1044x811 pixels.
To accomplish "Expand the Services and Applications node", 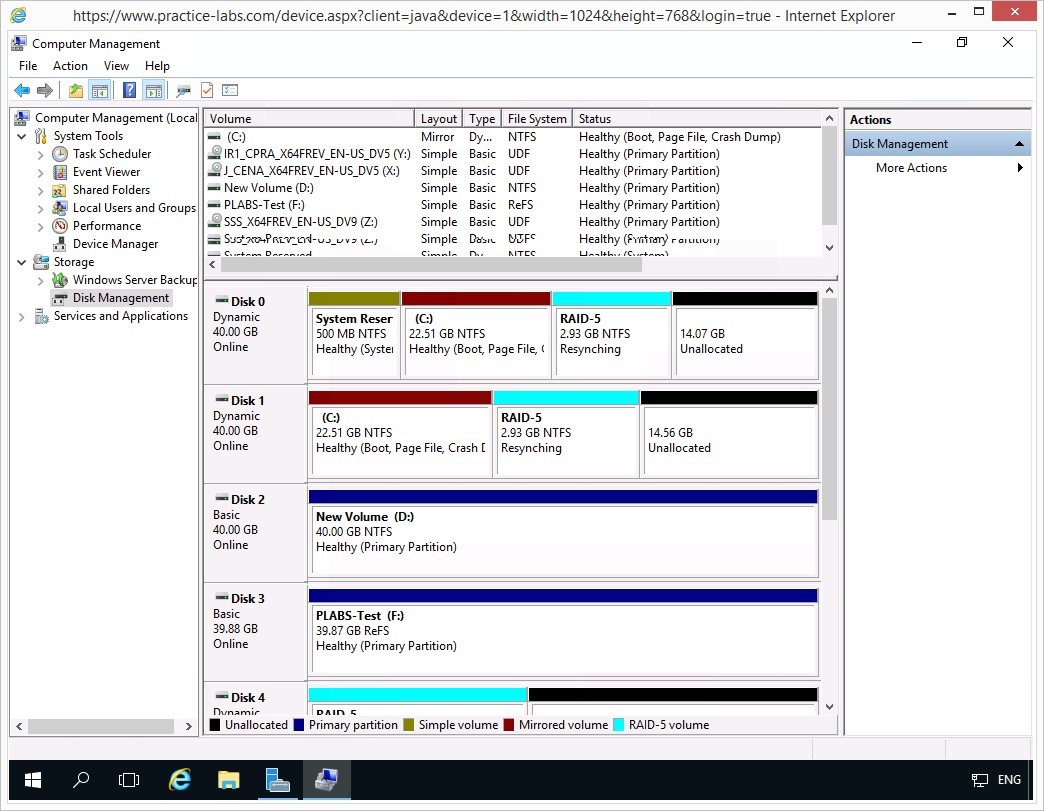I will coord(22,316).
